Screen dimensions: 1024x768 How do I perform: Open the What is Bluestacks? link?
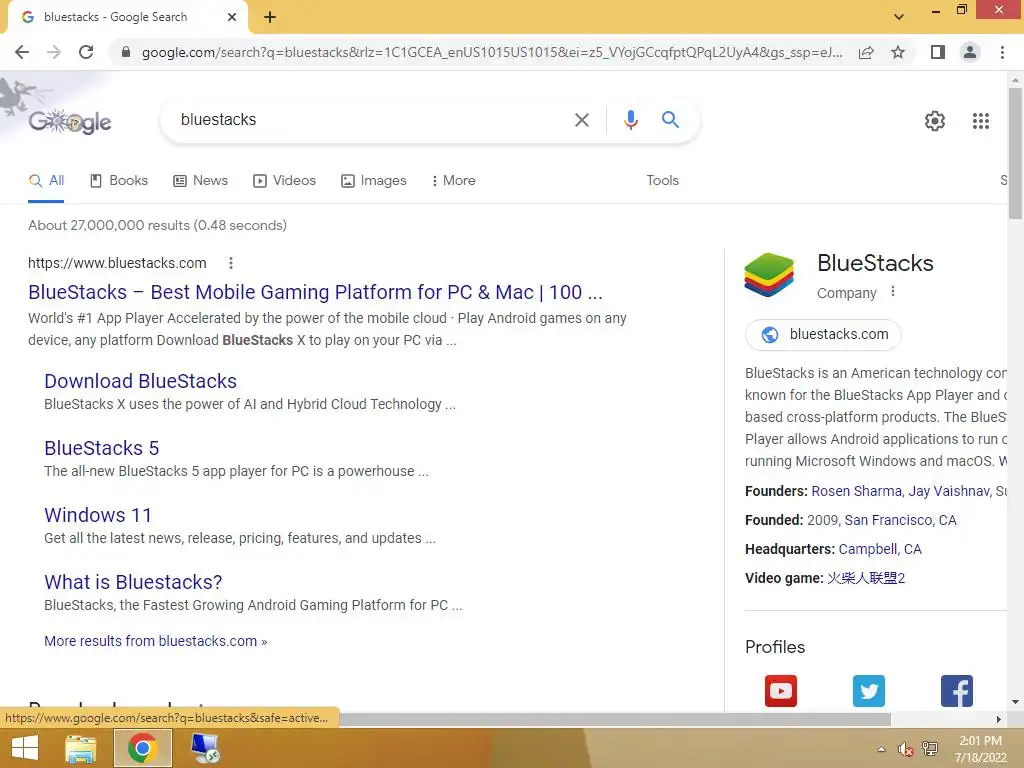pos(133,582)
